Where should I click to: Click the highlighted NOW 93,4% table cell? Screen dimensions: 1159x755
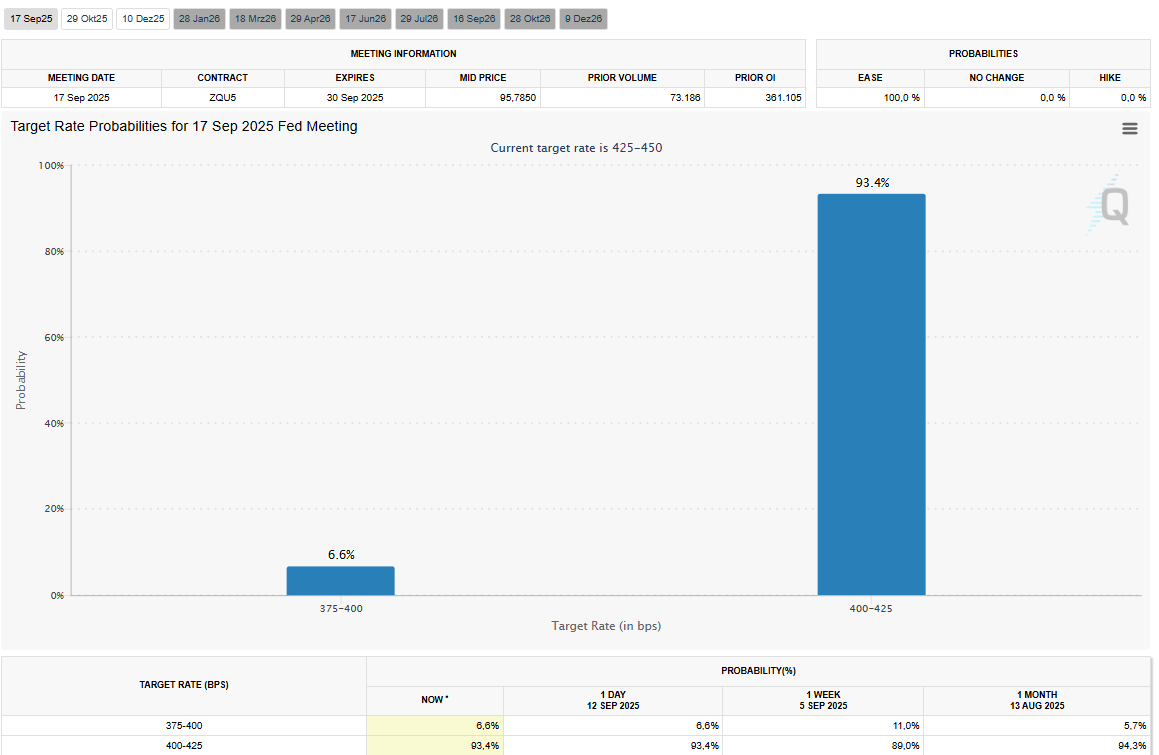(435, 745)
